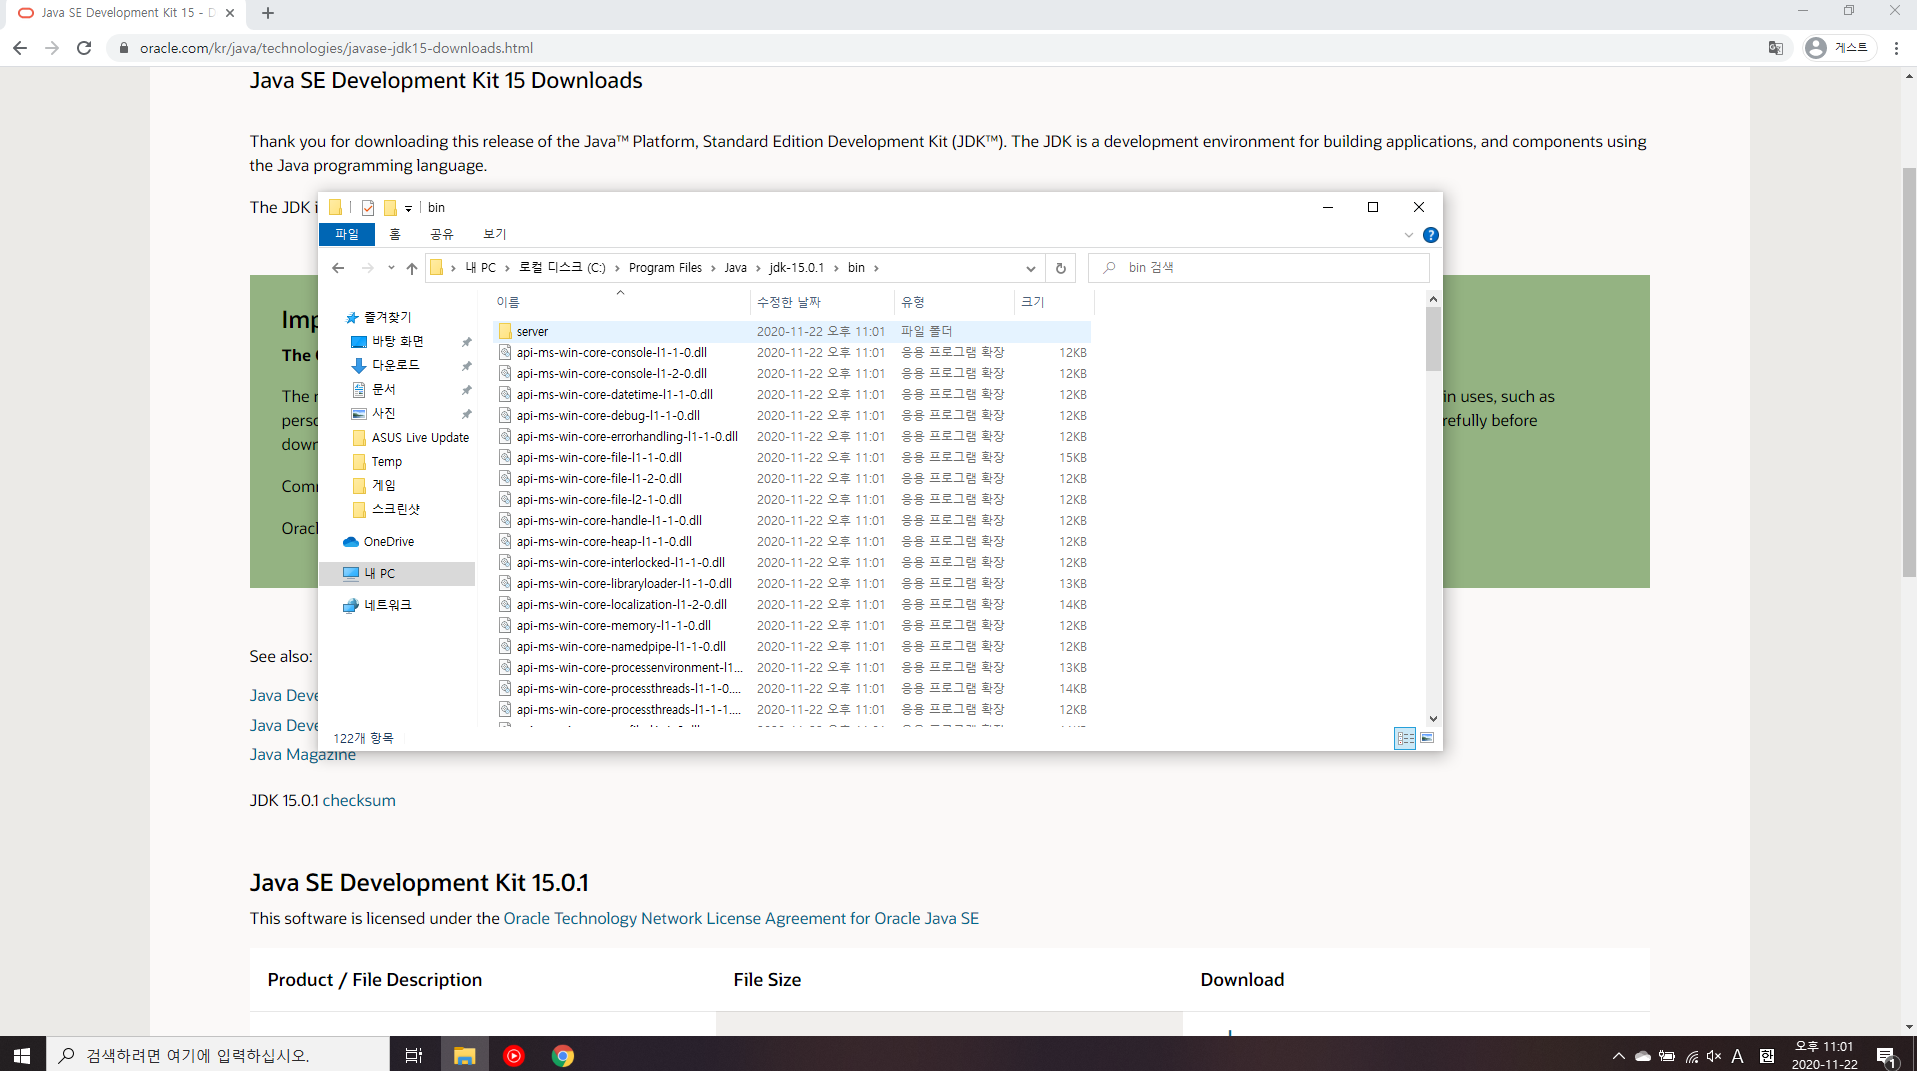The image size is (1917, 1071).
Task: Click the browser page vertical scrollbar thumb
Action: coord(1909,370)
